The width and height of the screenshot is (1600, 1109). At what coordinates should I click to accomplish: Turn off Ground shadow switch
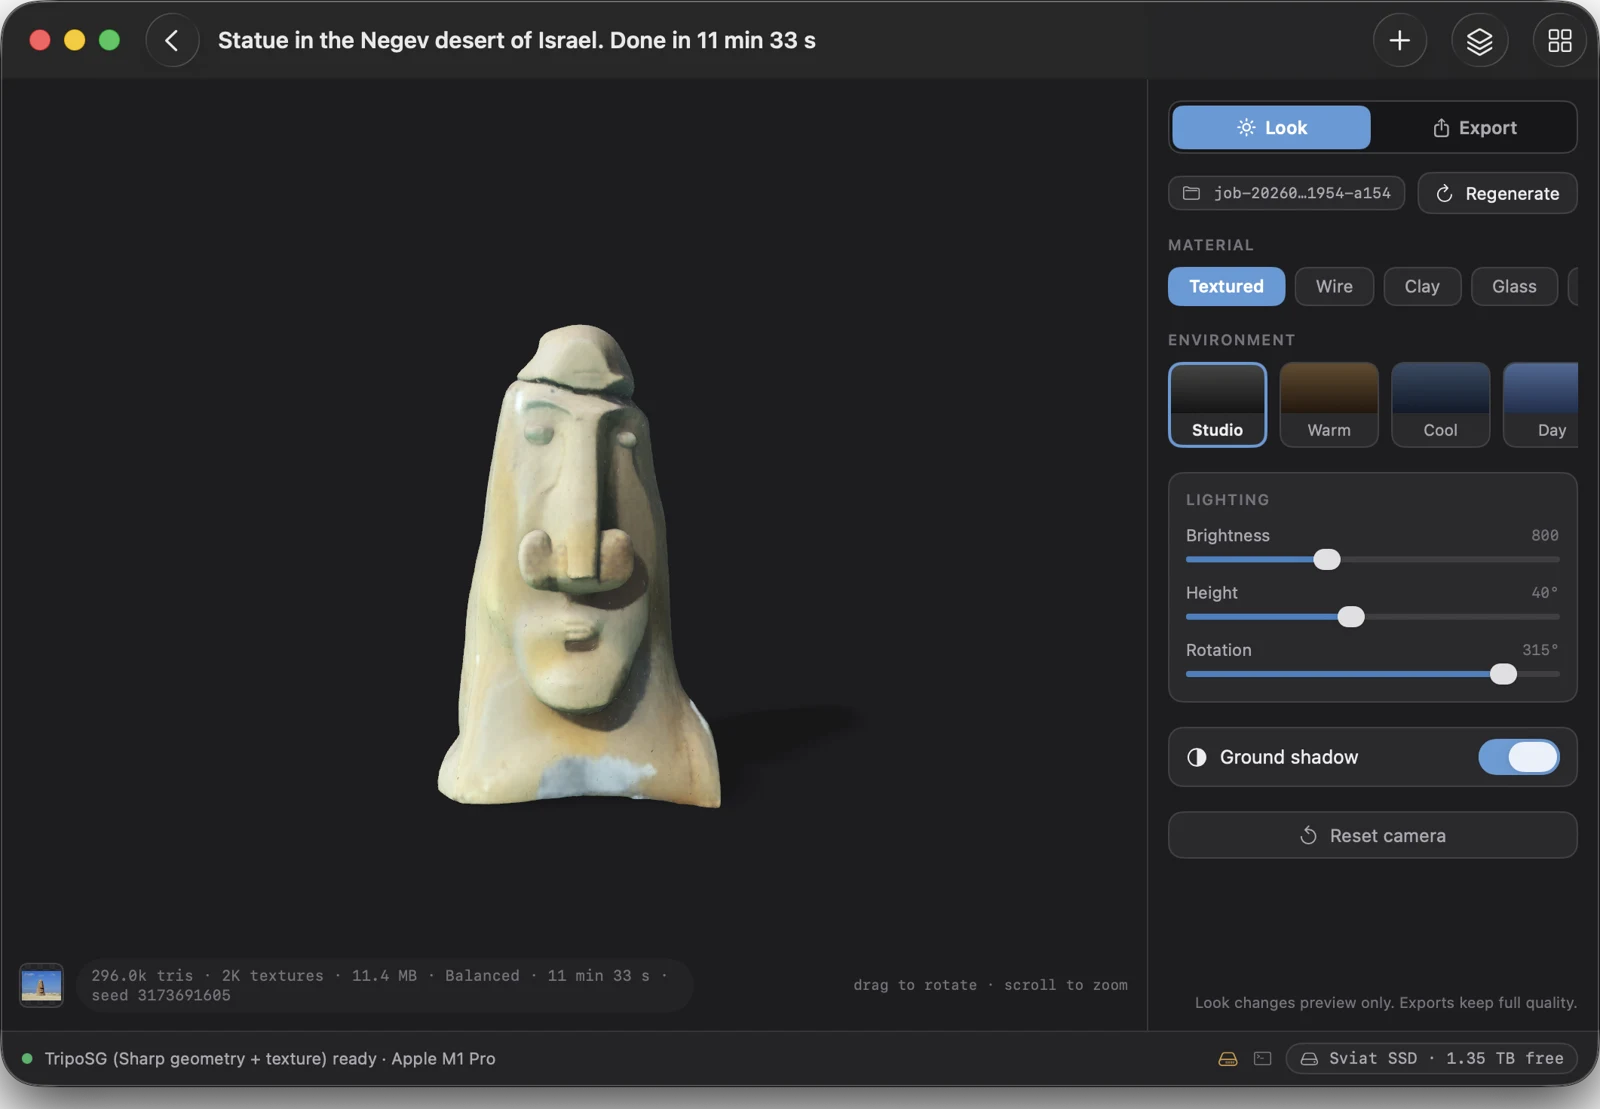tap(1518, 757)
